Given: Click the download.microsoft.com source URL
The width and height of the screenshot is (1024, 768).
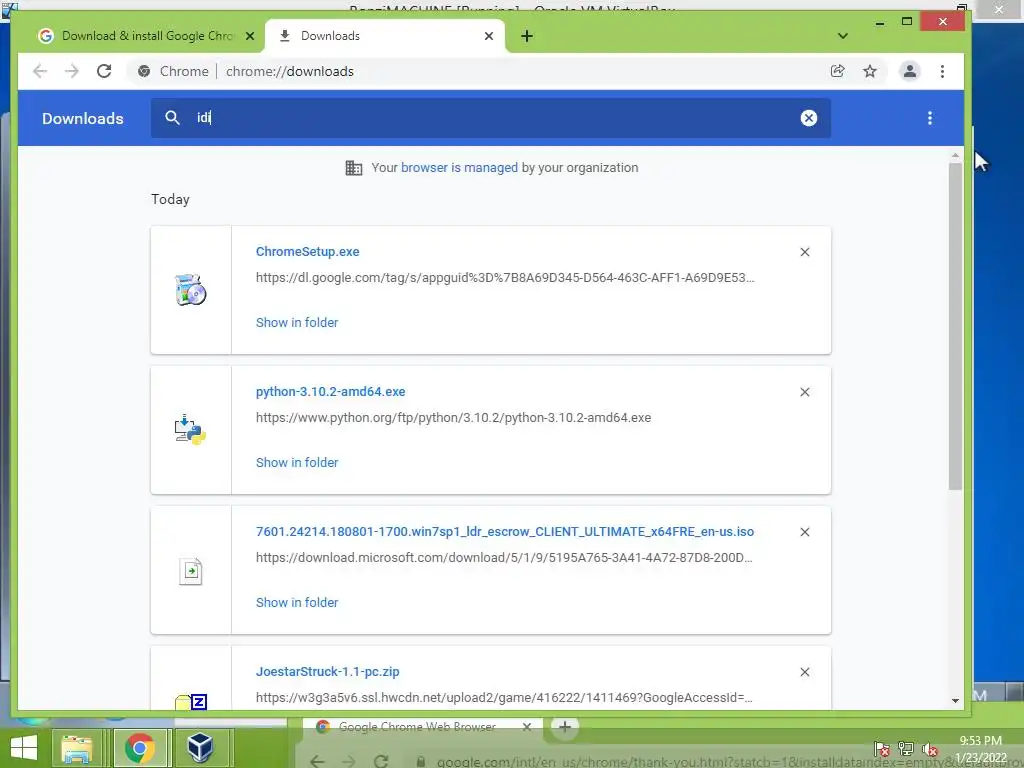Looking at the screenshot, I should point(504,558).
